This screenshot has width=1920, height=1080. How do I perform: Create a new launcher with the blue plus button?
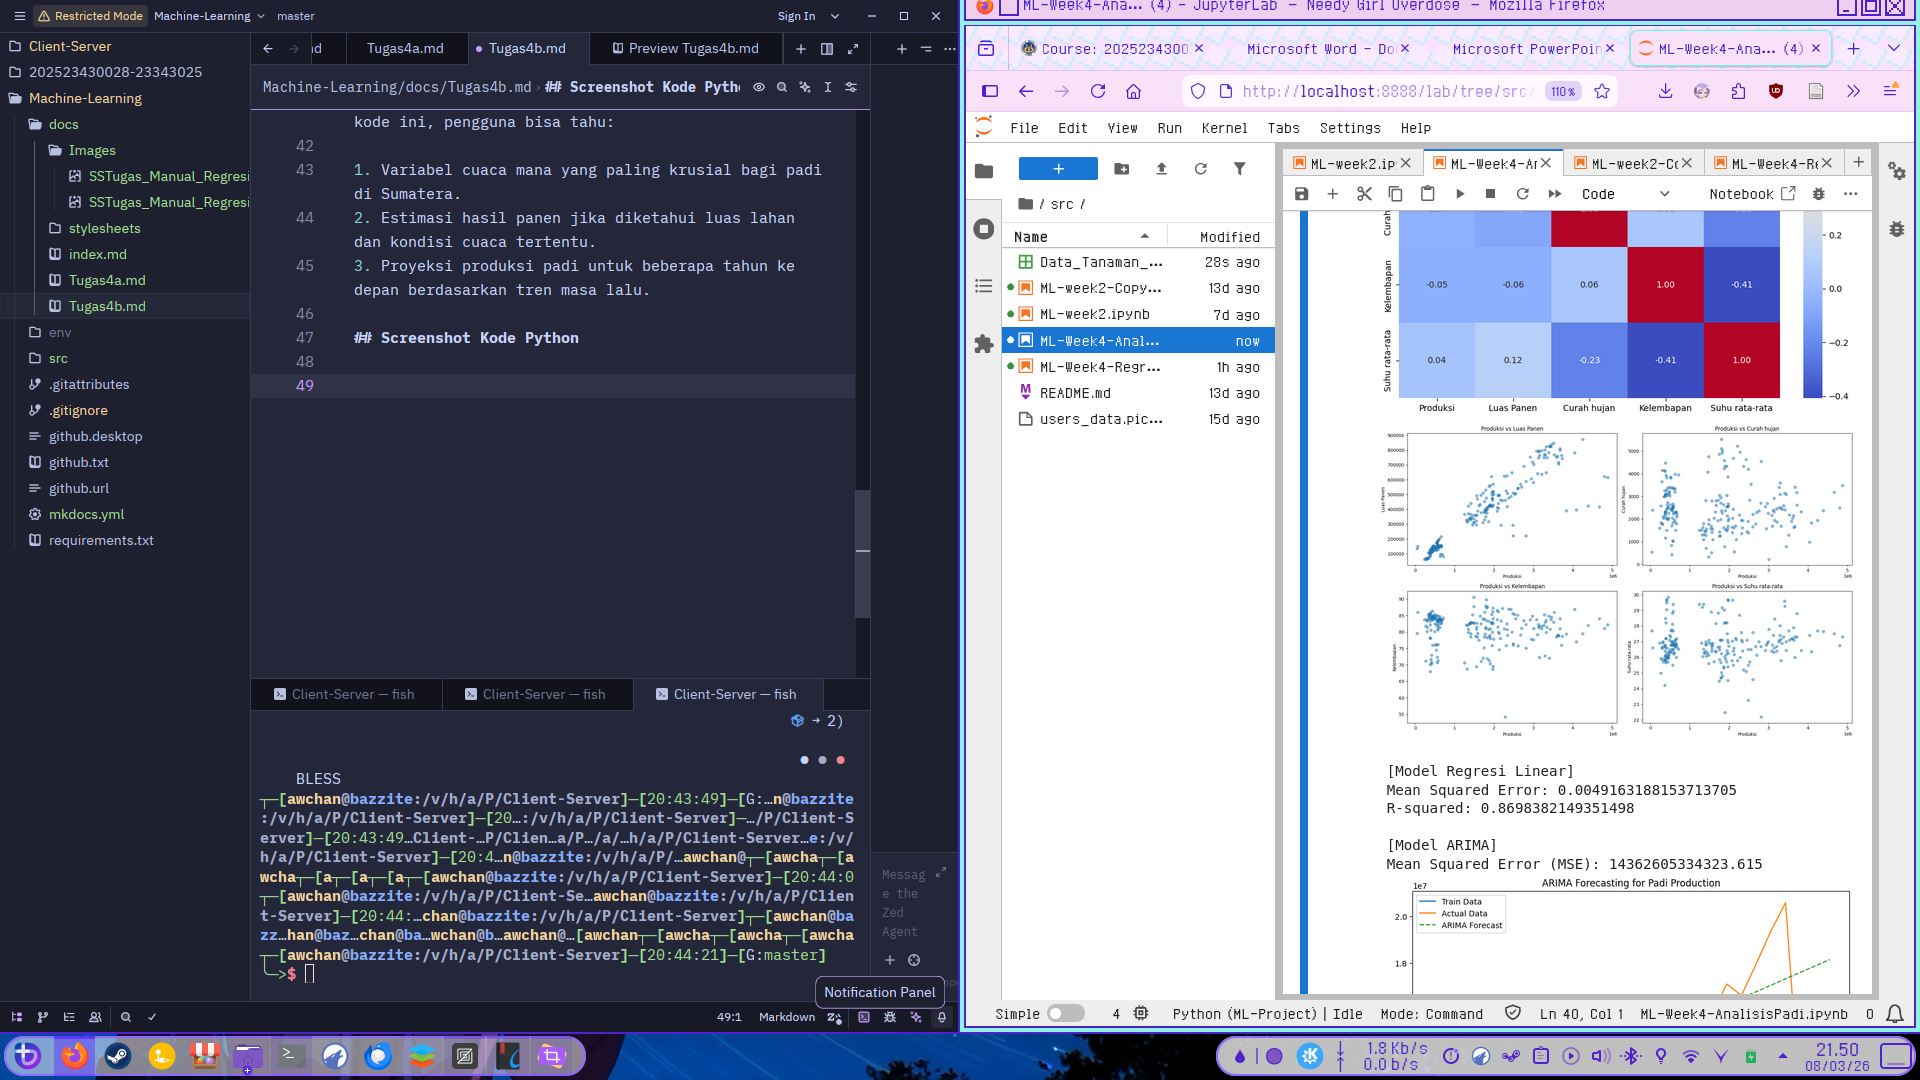point(1057,168)
